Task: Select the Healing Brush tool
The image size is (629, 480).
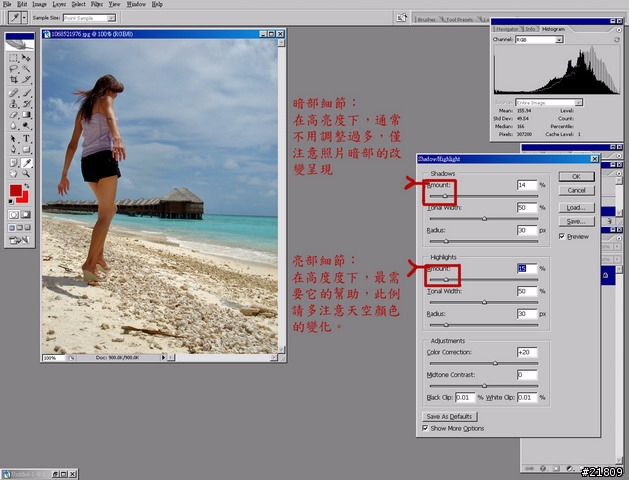Action: [x=14, y=93]
